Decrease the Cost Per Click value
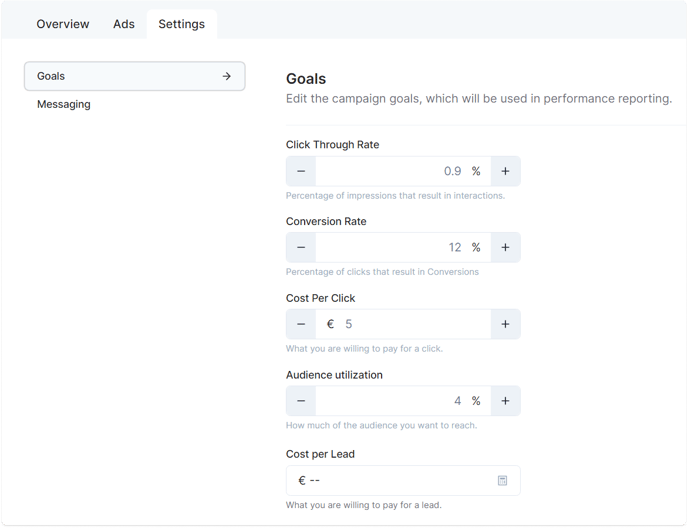This screenshot has height=528, width=688. pos(301,324)
